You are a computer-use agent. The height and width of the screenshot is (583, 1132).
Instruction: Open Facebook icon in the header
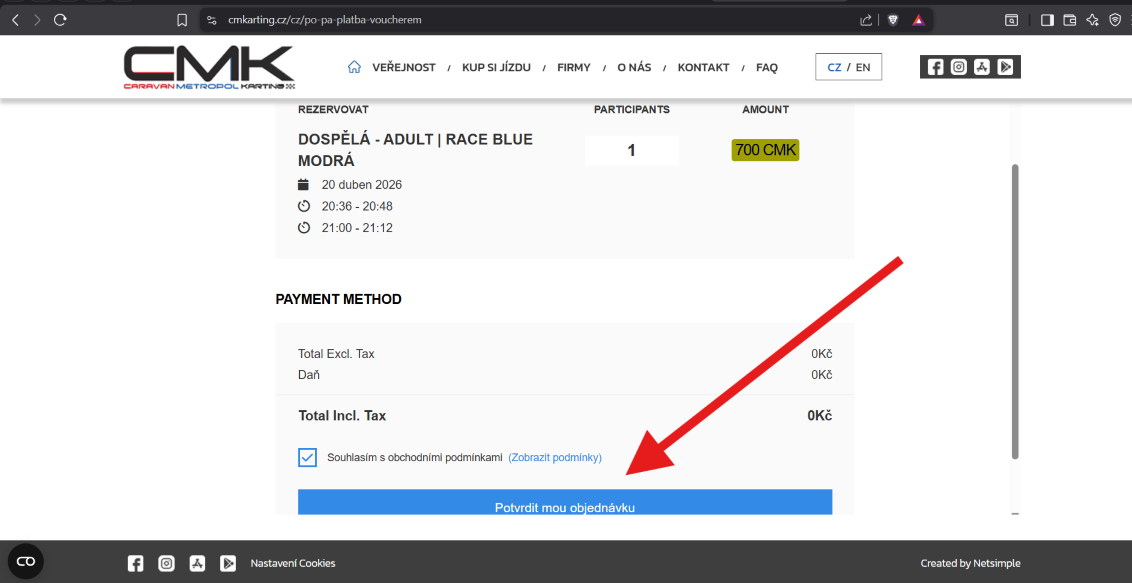[x=936, y=67]
